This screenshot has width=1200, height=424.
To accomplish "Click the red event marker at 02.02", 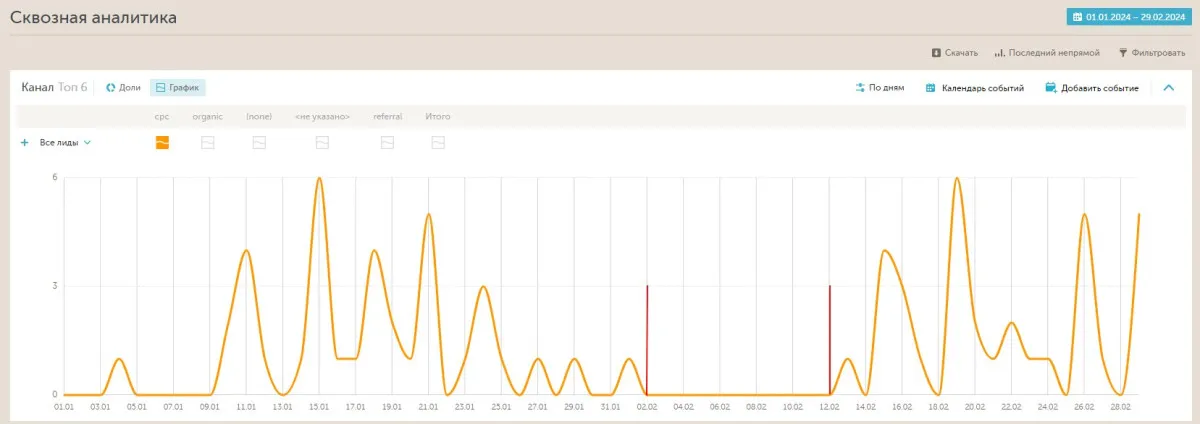I will coord(647,340).
